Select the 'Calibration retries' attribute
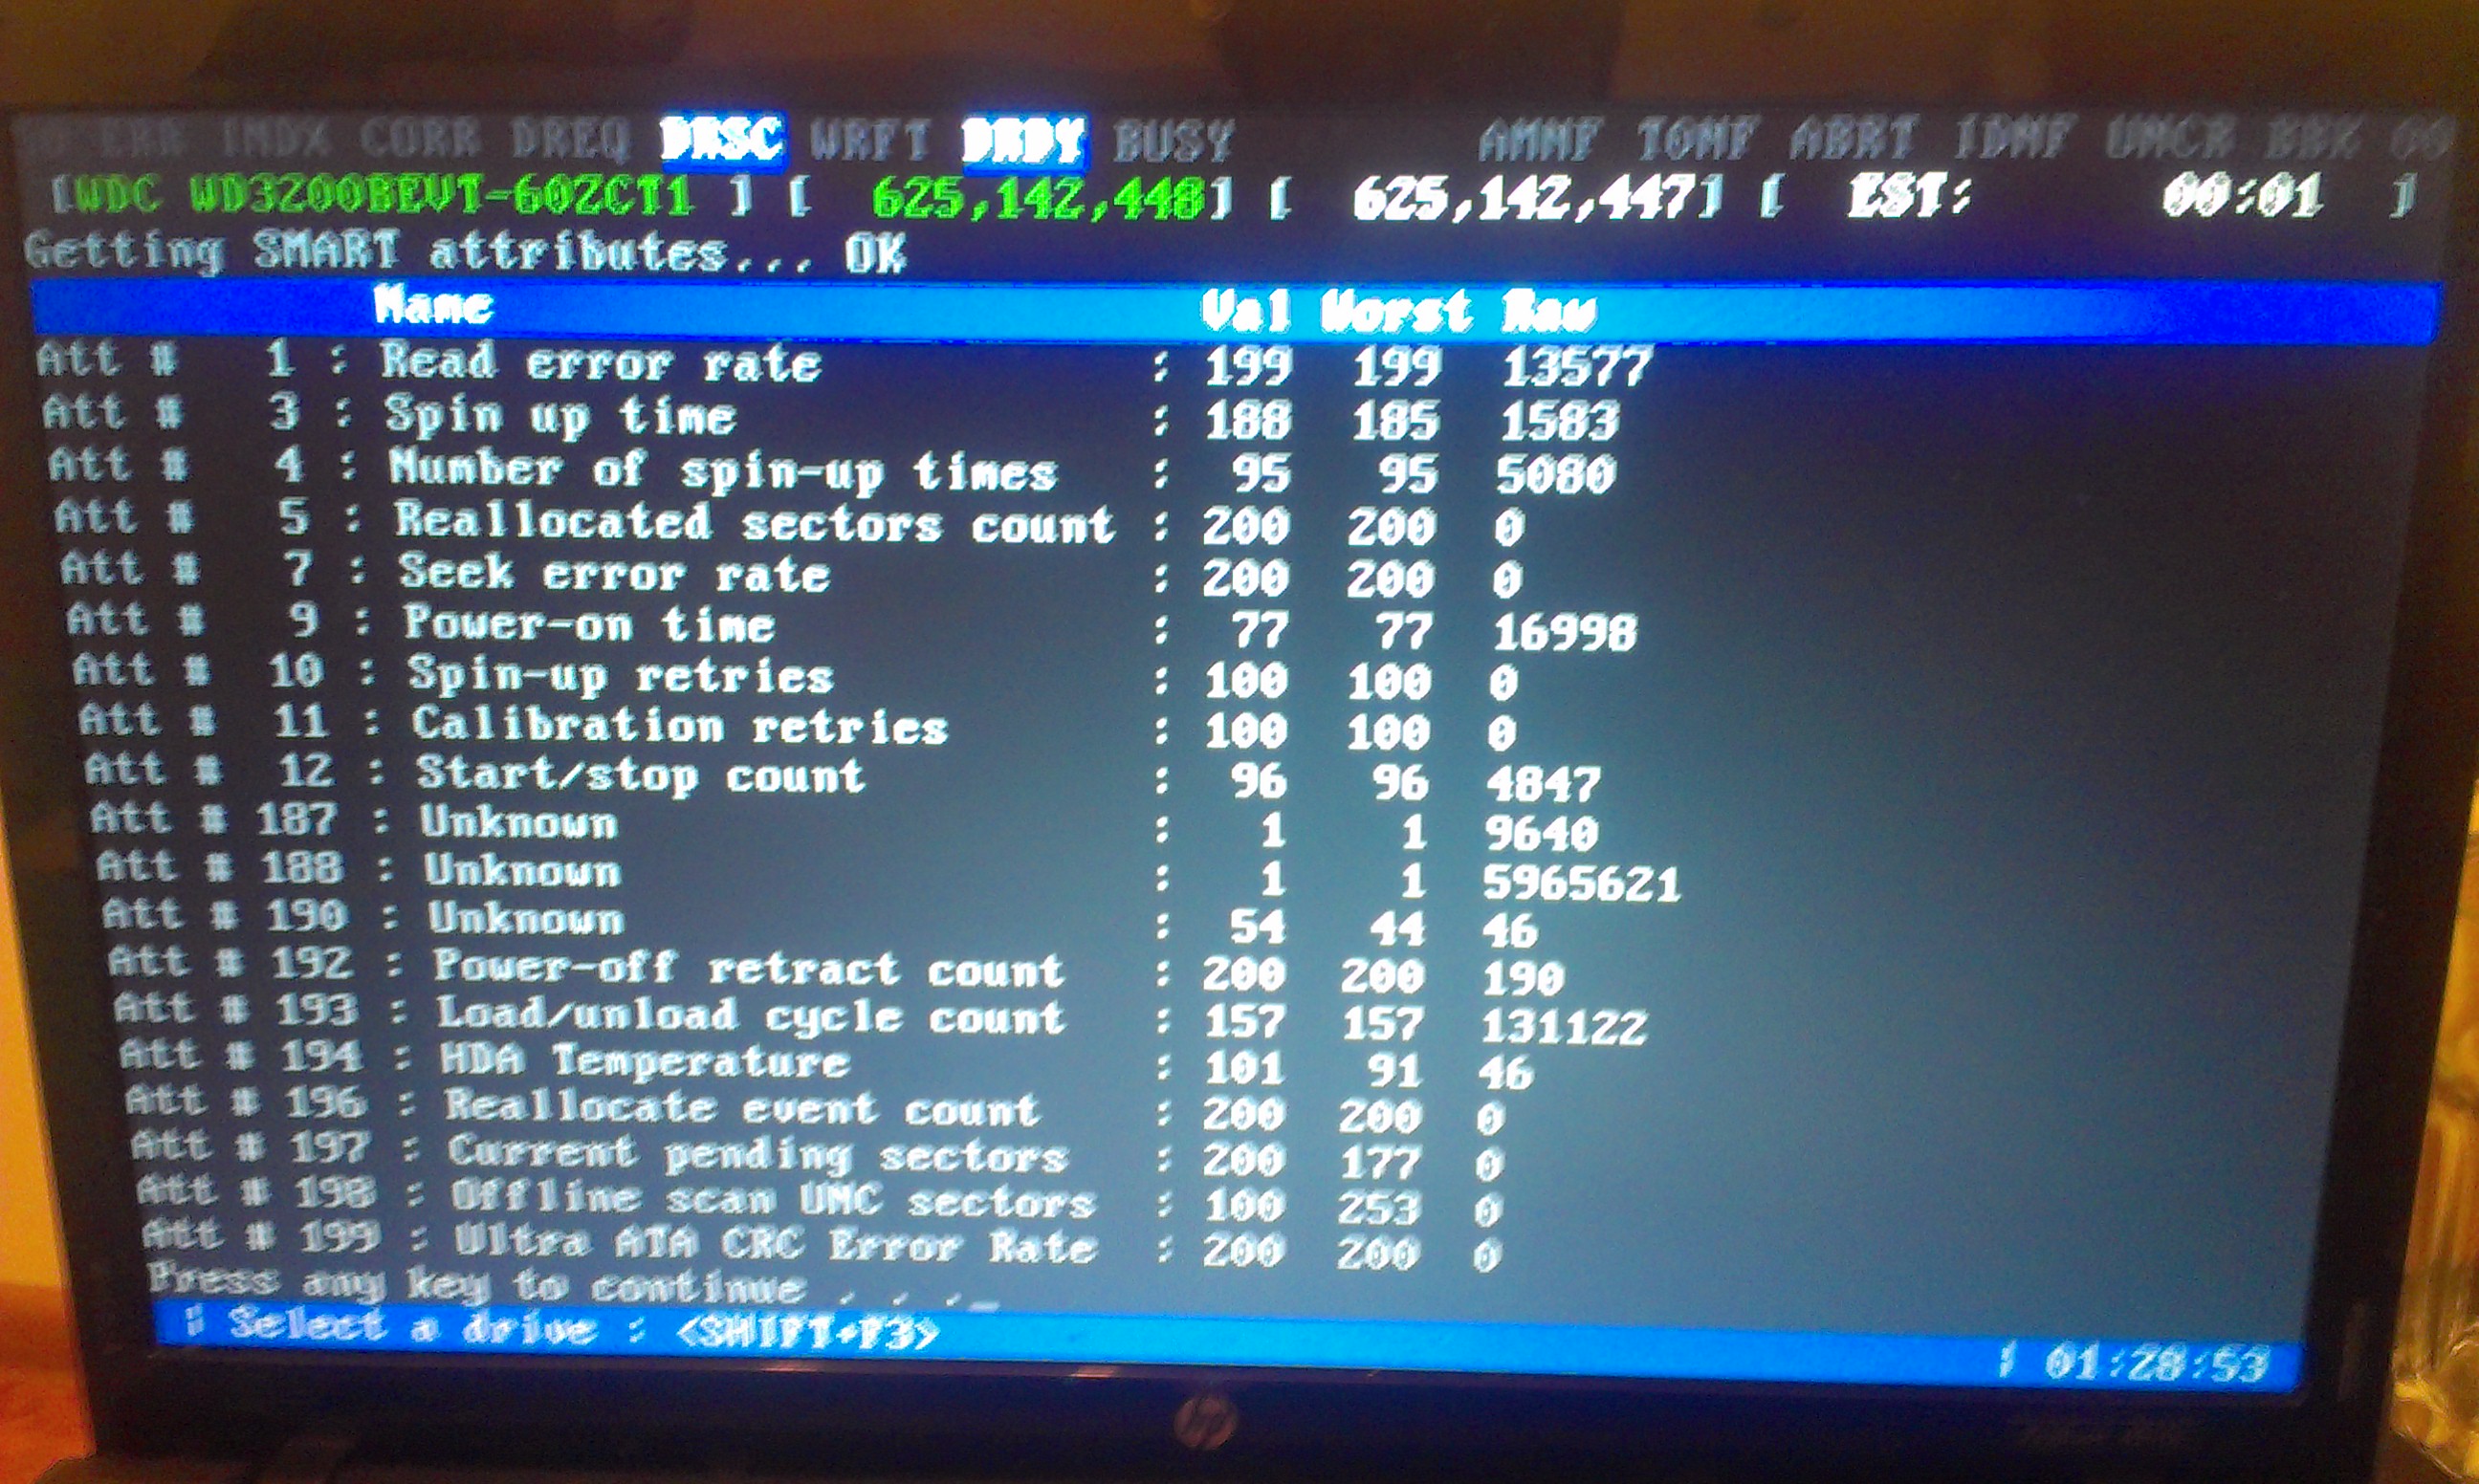The height and width of the screenshot is (1484, 2479). click(x=680, y=726)
